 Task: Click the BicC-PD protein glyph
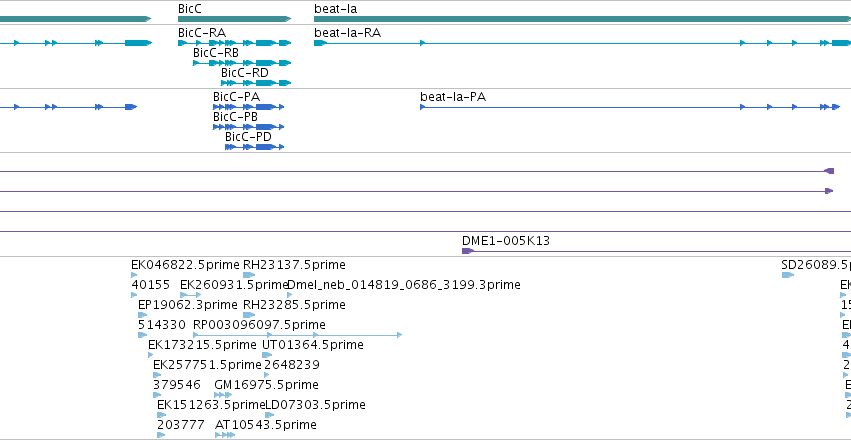pyautogui.click(x=255, y=147)
